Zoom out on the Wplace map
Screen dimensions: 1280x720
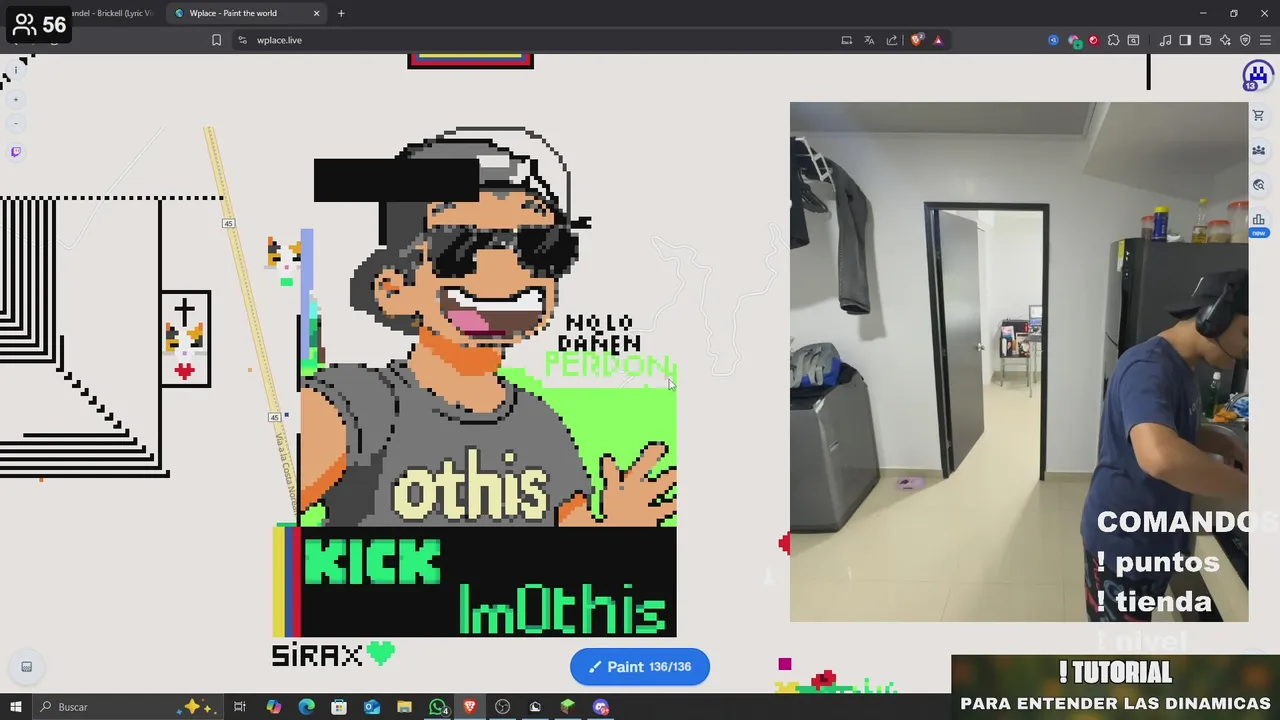pyautogui.click(x=16, y=123)
